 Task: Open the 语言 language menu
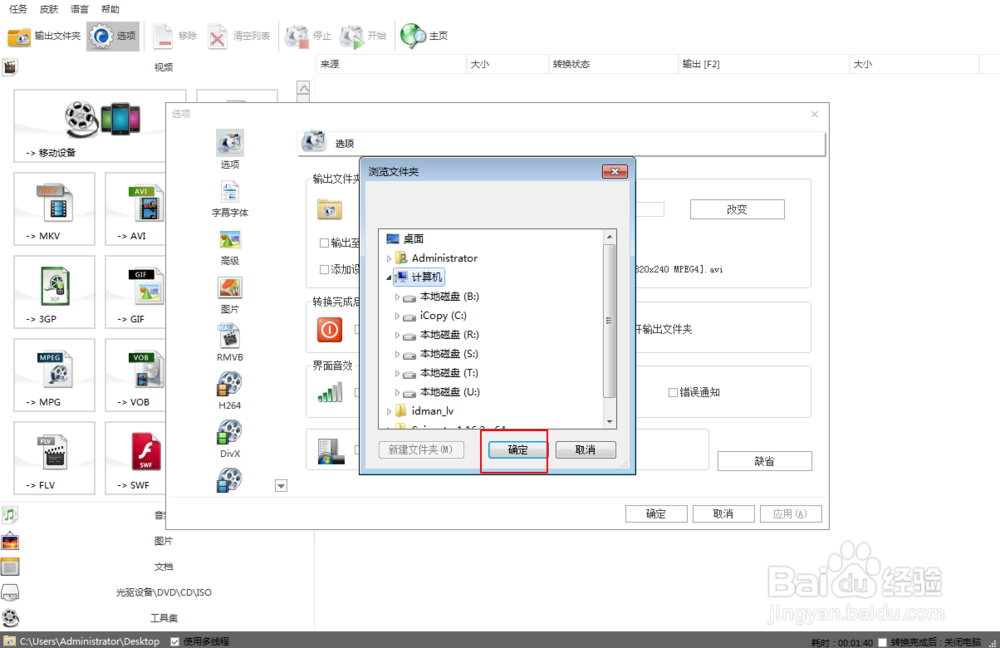point(80,9)
